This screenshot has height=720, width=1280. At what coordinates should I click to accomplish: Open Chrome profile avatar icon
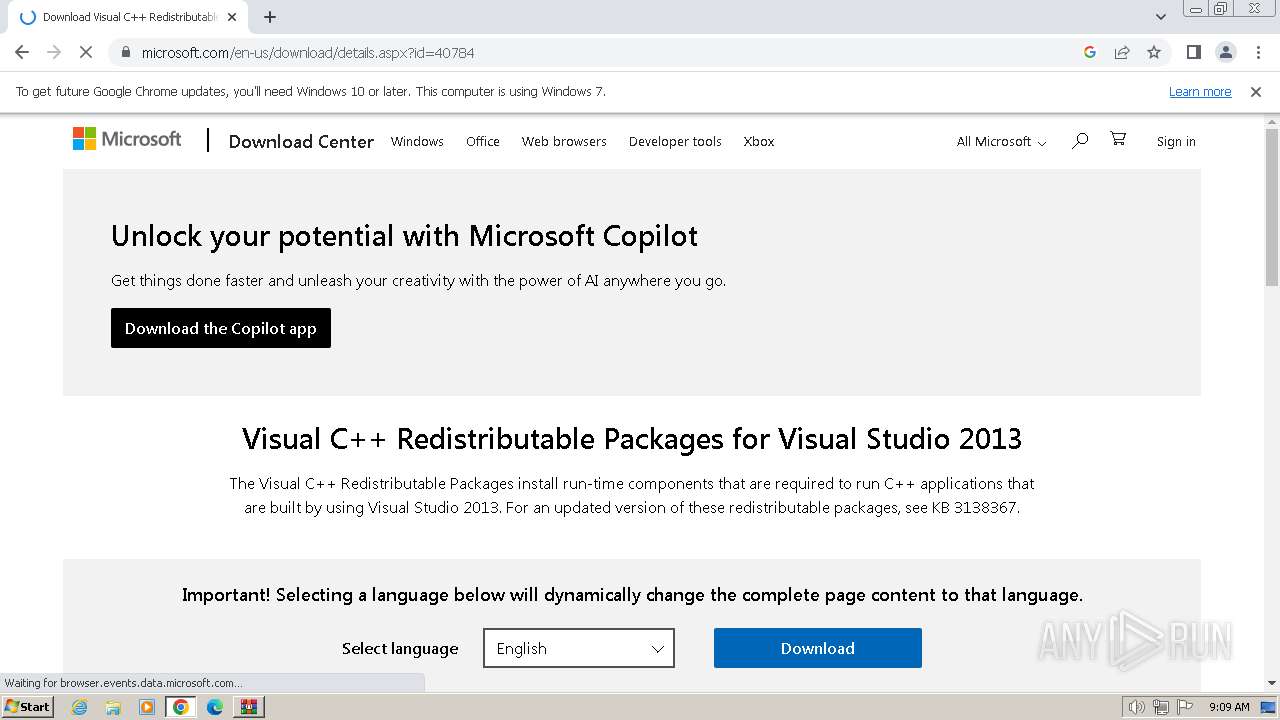pos(1225,52)
